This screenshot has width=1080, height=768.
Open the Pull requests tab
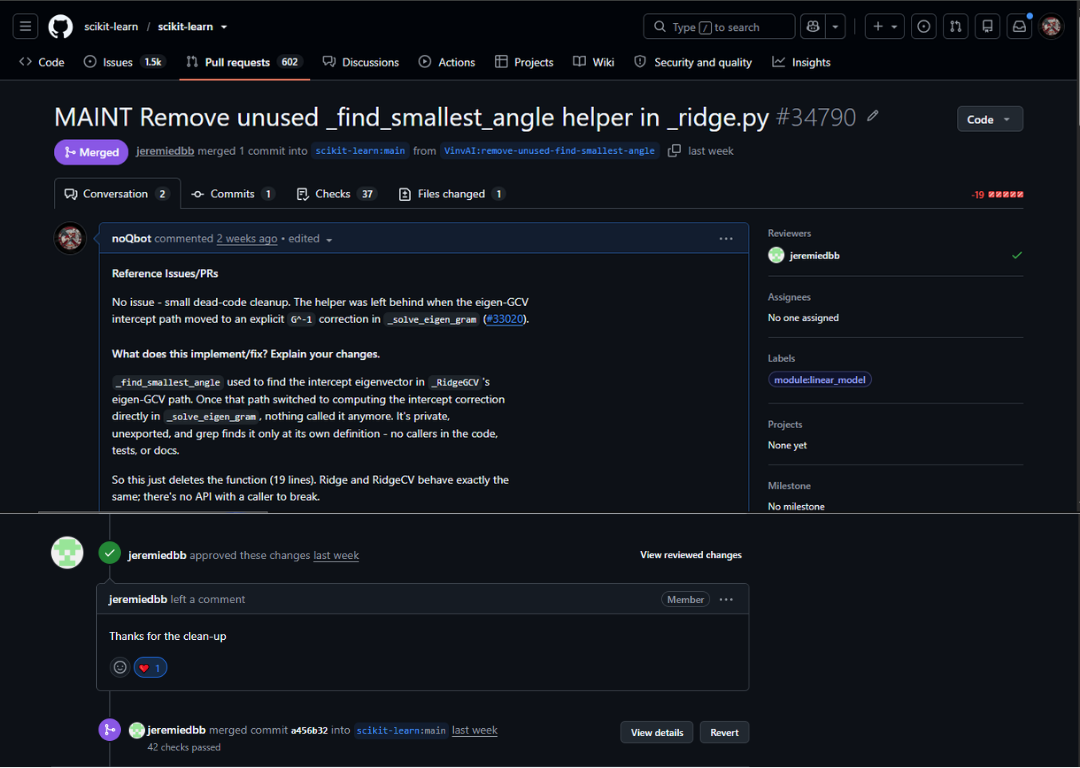click(245, 62)
